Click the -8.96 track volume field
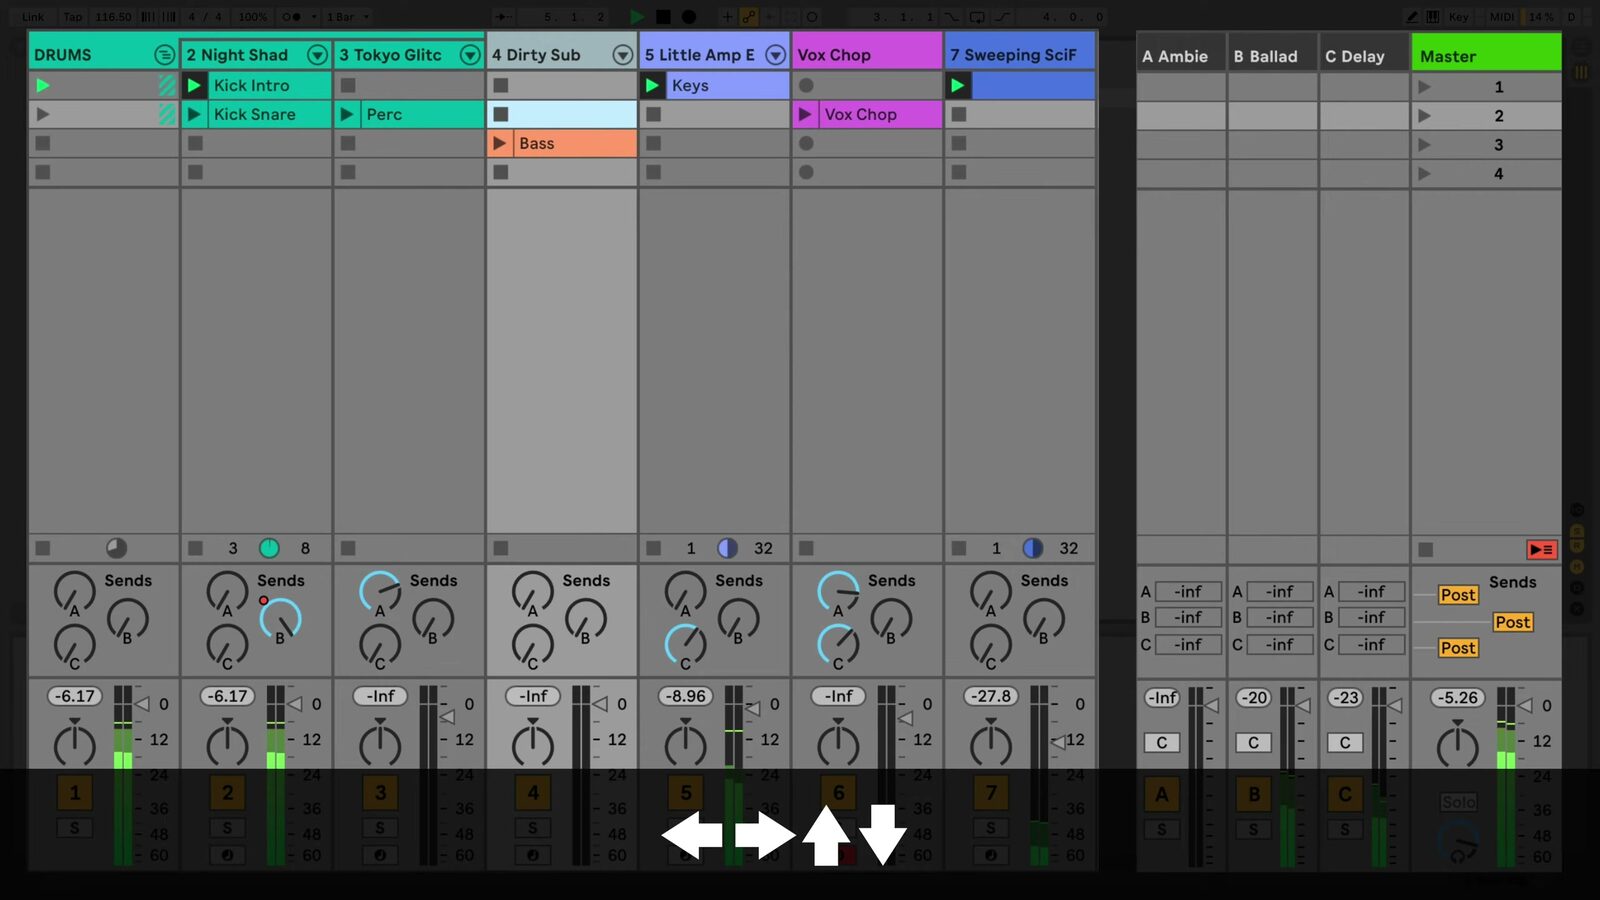The image size is (1600, 900). [x=686, y=696]
